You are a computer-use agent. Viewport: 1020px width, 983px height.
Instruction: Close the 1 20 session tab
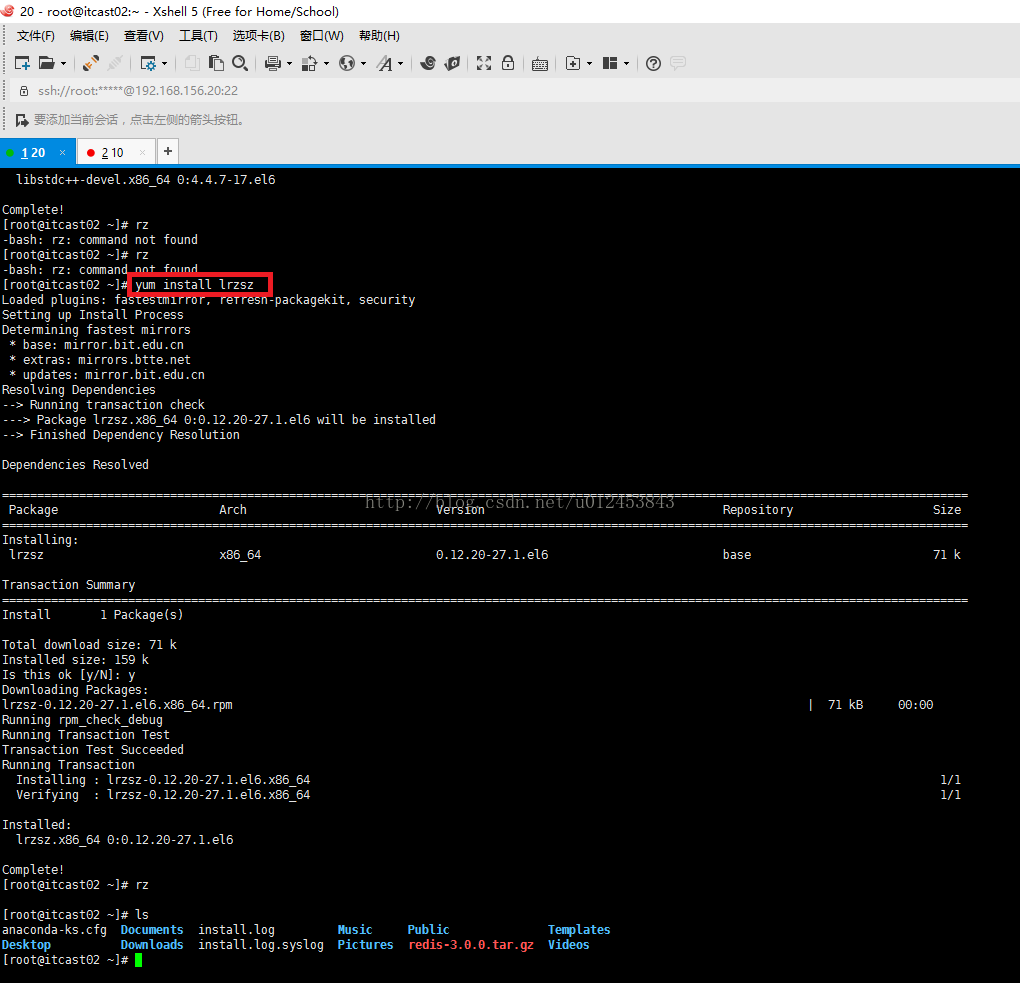point(62,152)
